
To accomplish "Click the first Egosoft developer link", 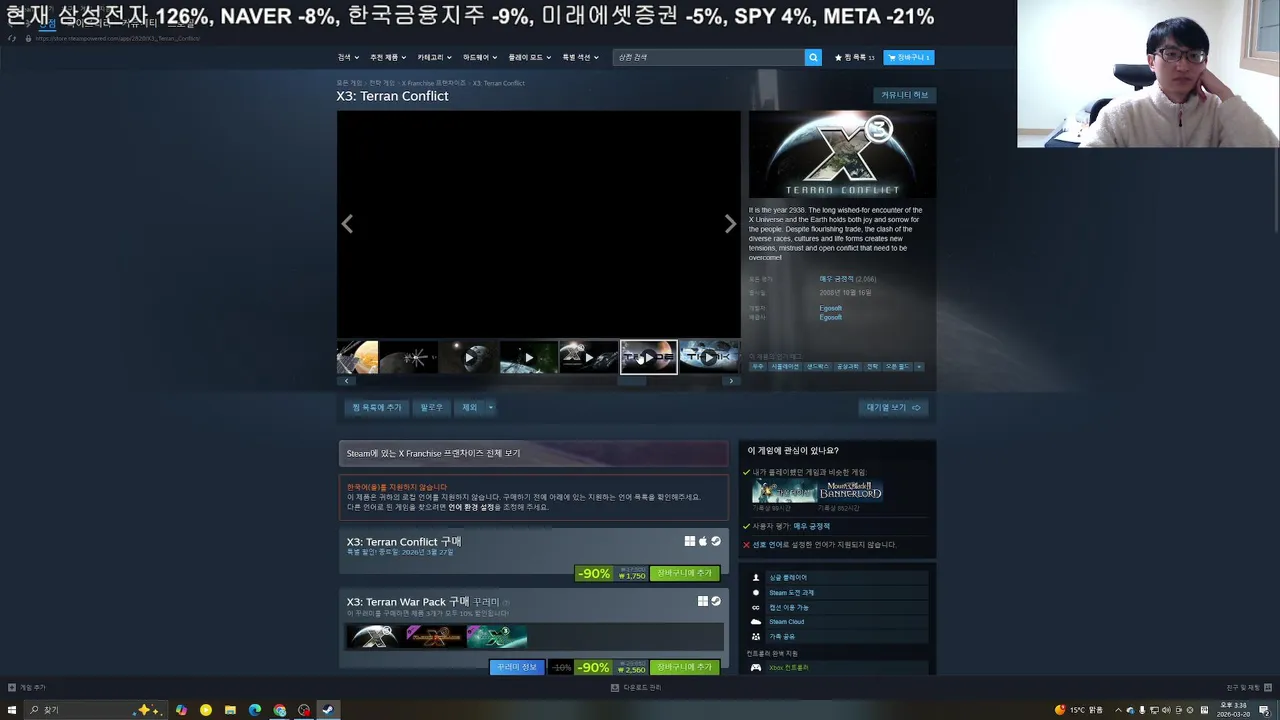I will [x=830, y=308].
